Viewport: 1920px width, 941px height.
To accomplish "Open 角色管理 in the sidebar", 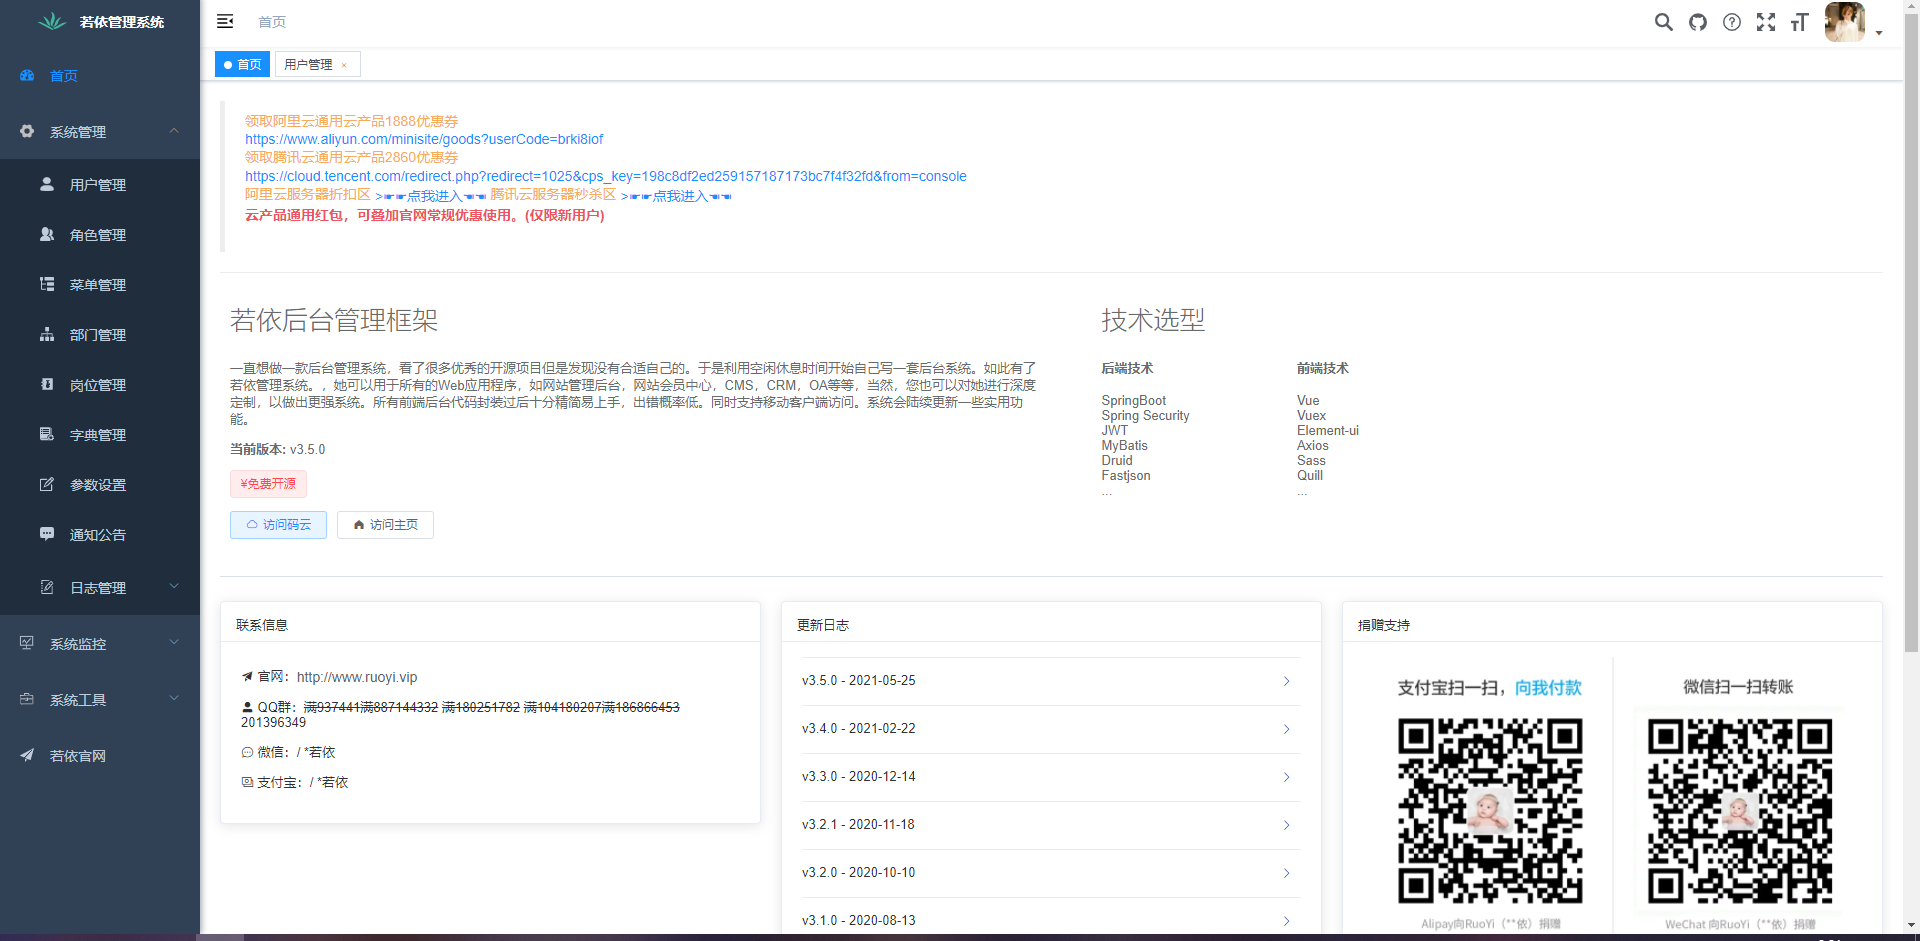I will tap(100, 235).
